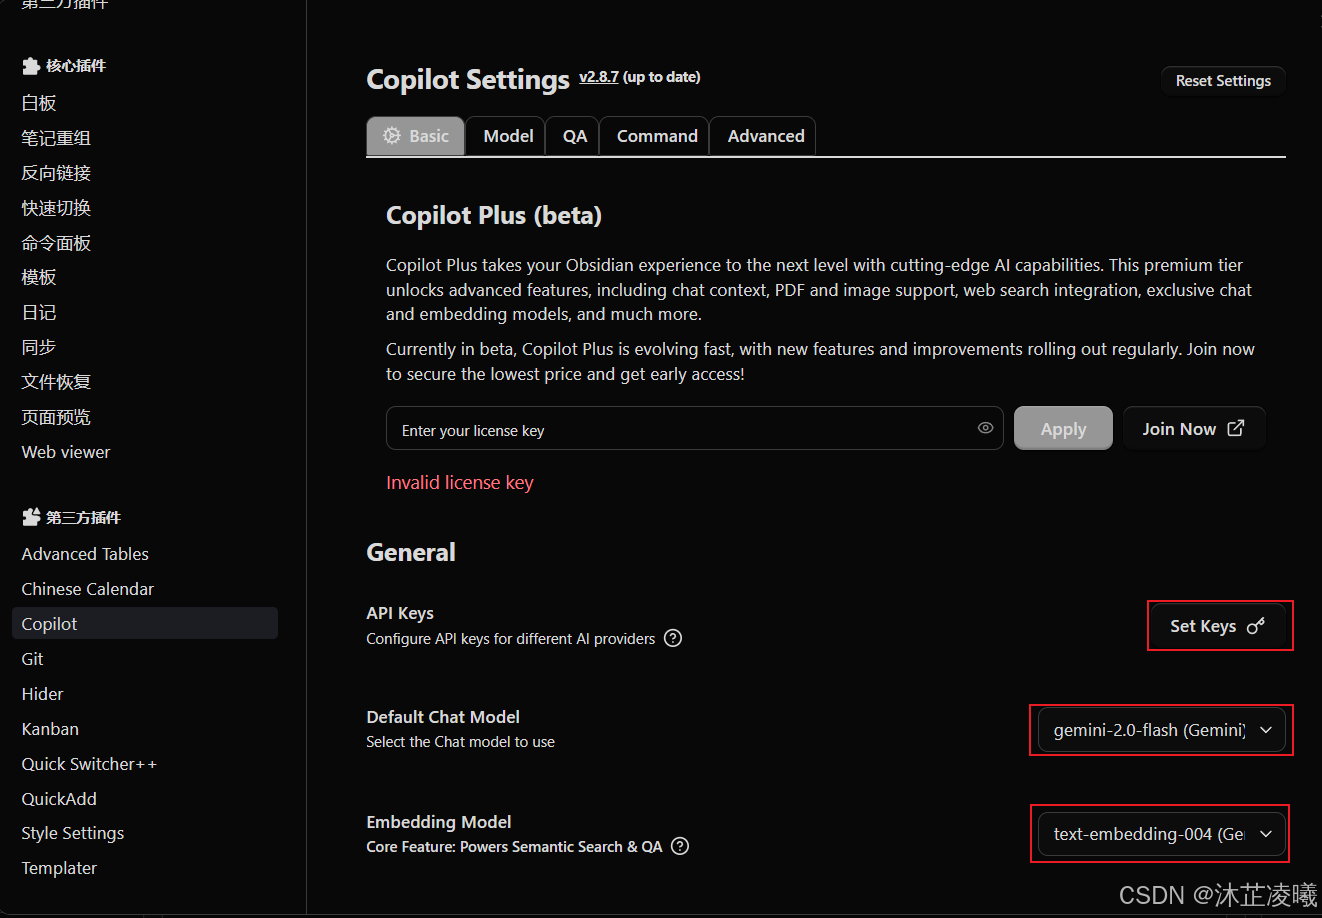Click the Reset Settings button

[1223, 81]
